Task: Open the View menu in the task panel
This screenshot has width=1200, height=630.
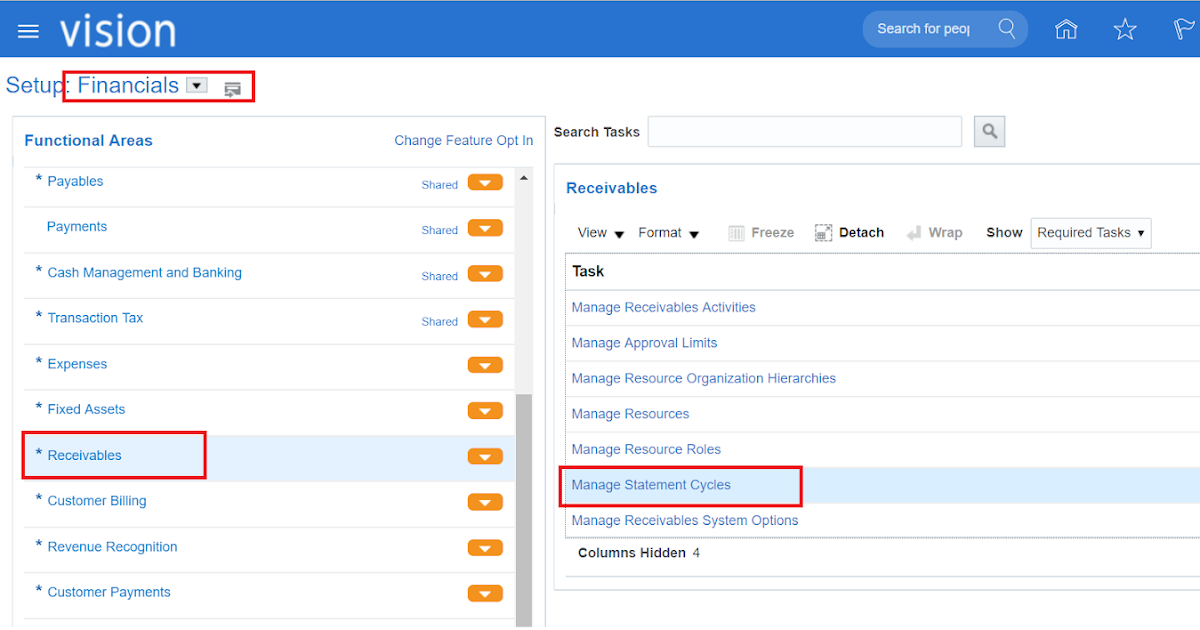Action: (x=599, y=232)
